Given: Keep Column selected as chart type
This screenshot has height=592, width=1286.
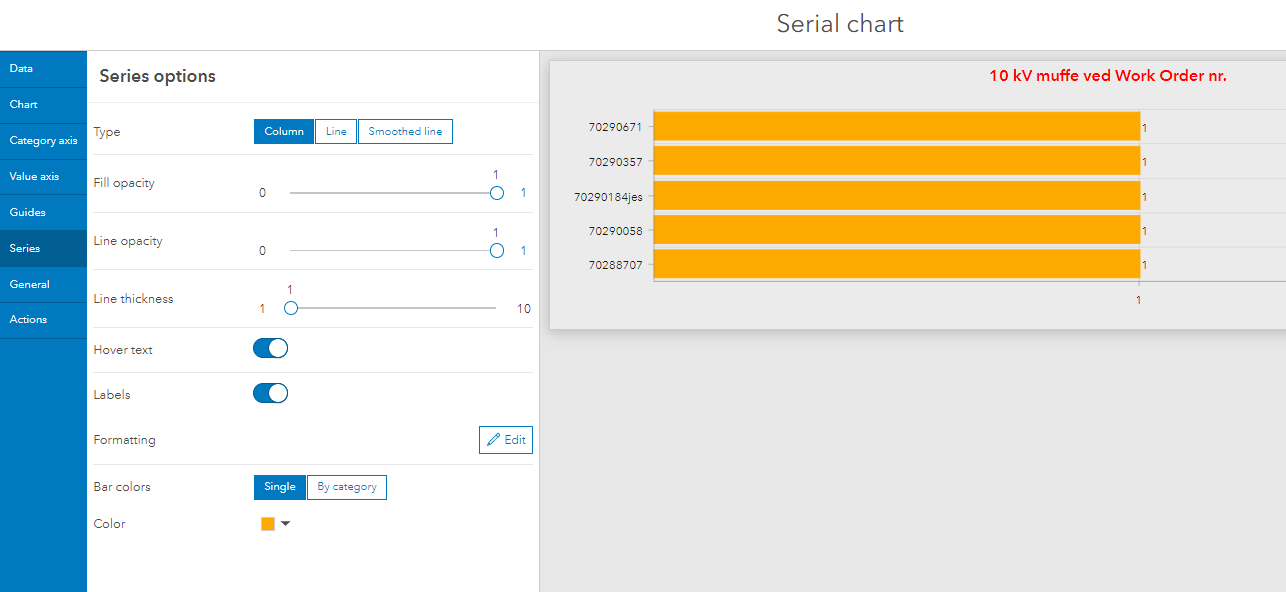Looking at the screenshot, I should pyautogui.click(x=283, y=131).
